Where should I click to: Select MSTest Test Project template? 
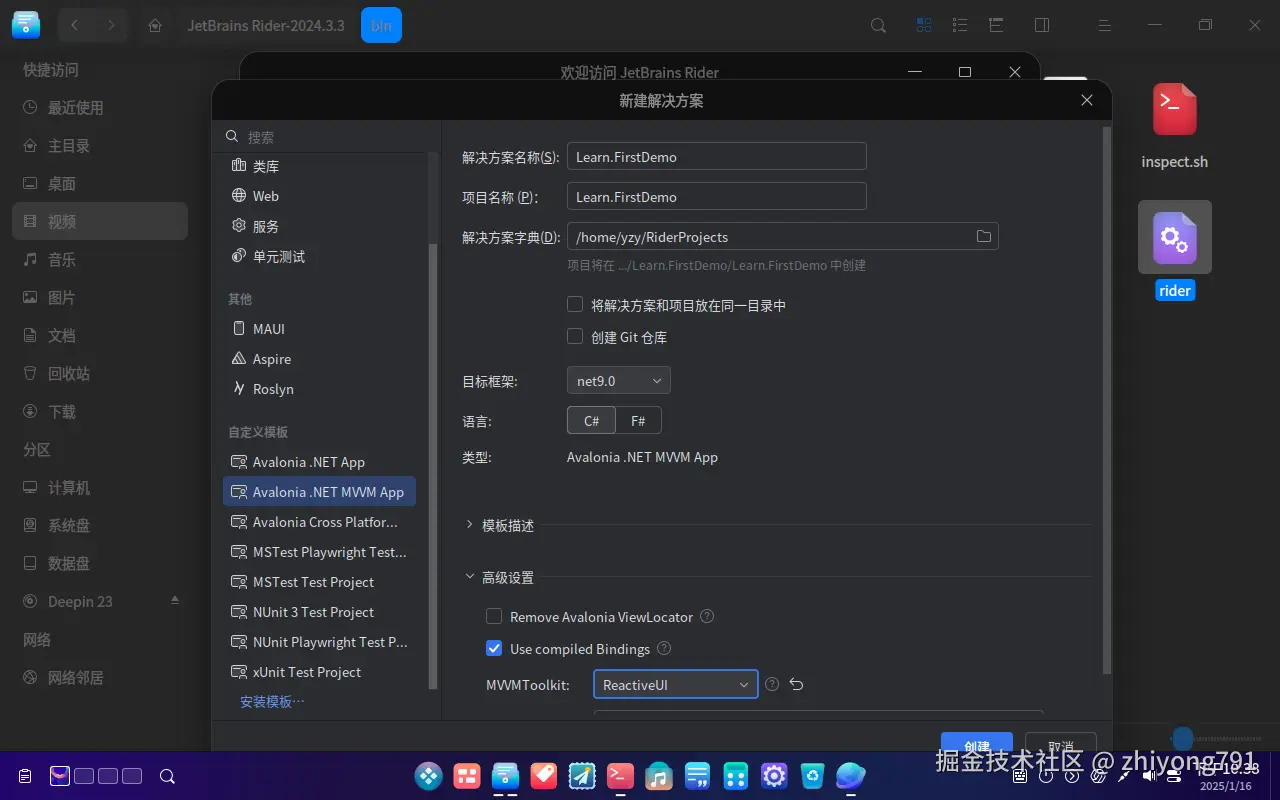point(319,582)
